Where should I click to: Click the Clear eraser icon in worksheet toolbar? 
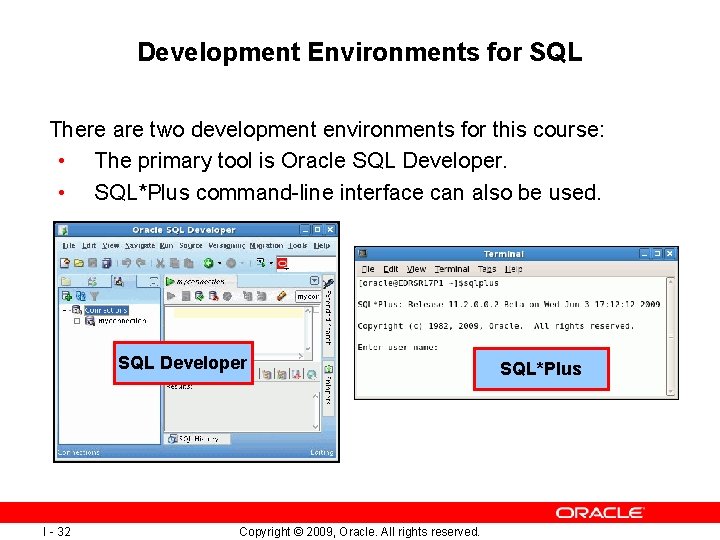281,296
